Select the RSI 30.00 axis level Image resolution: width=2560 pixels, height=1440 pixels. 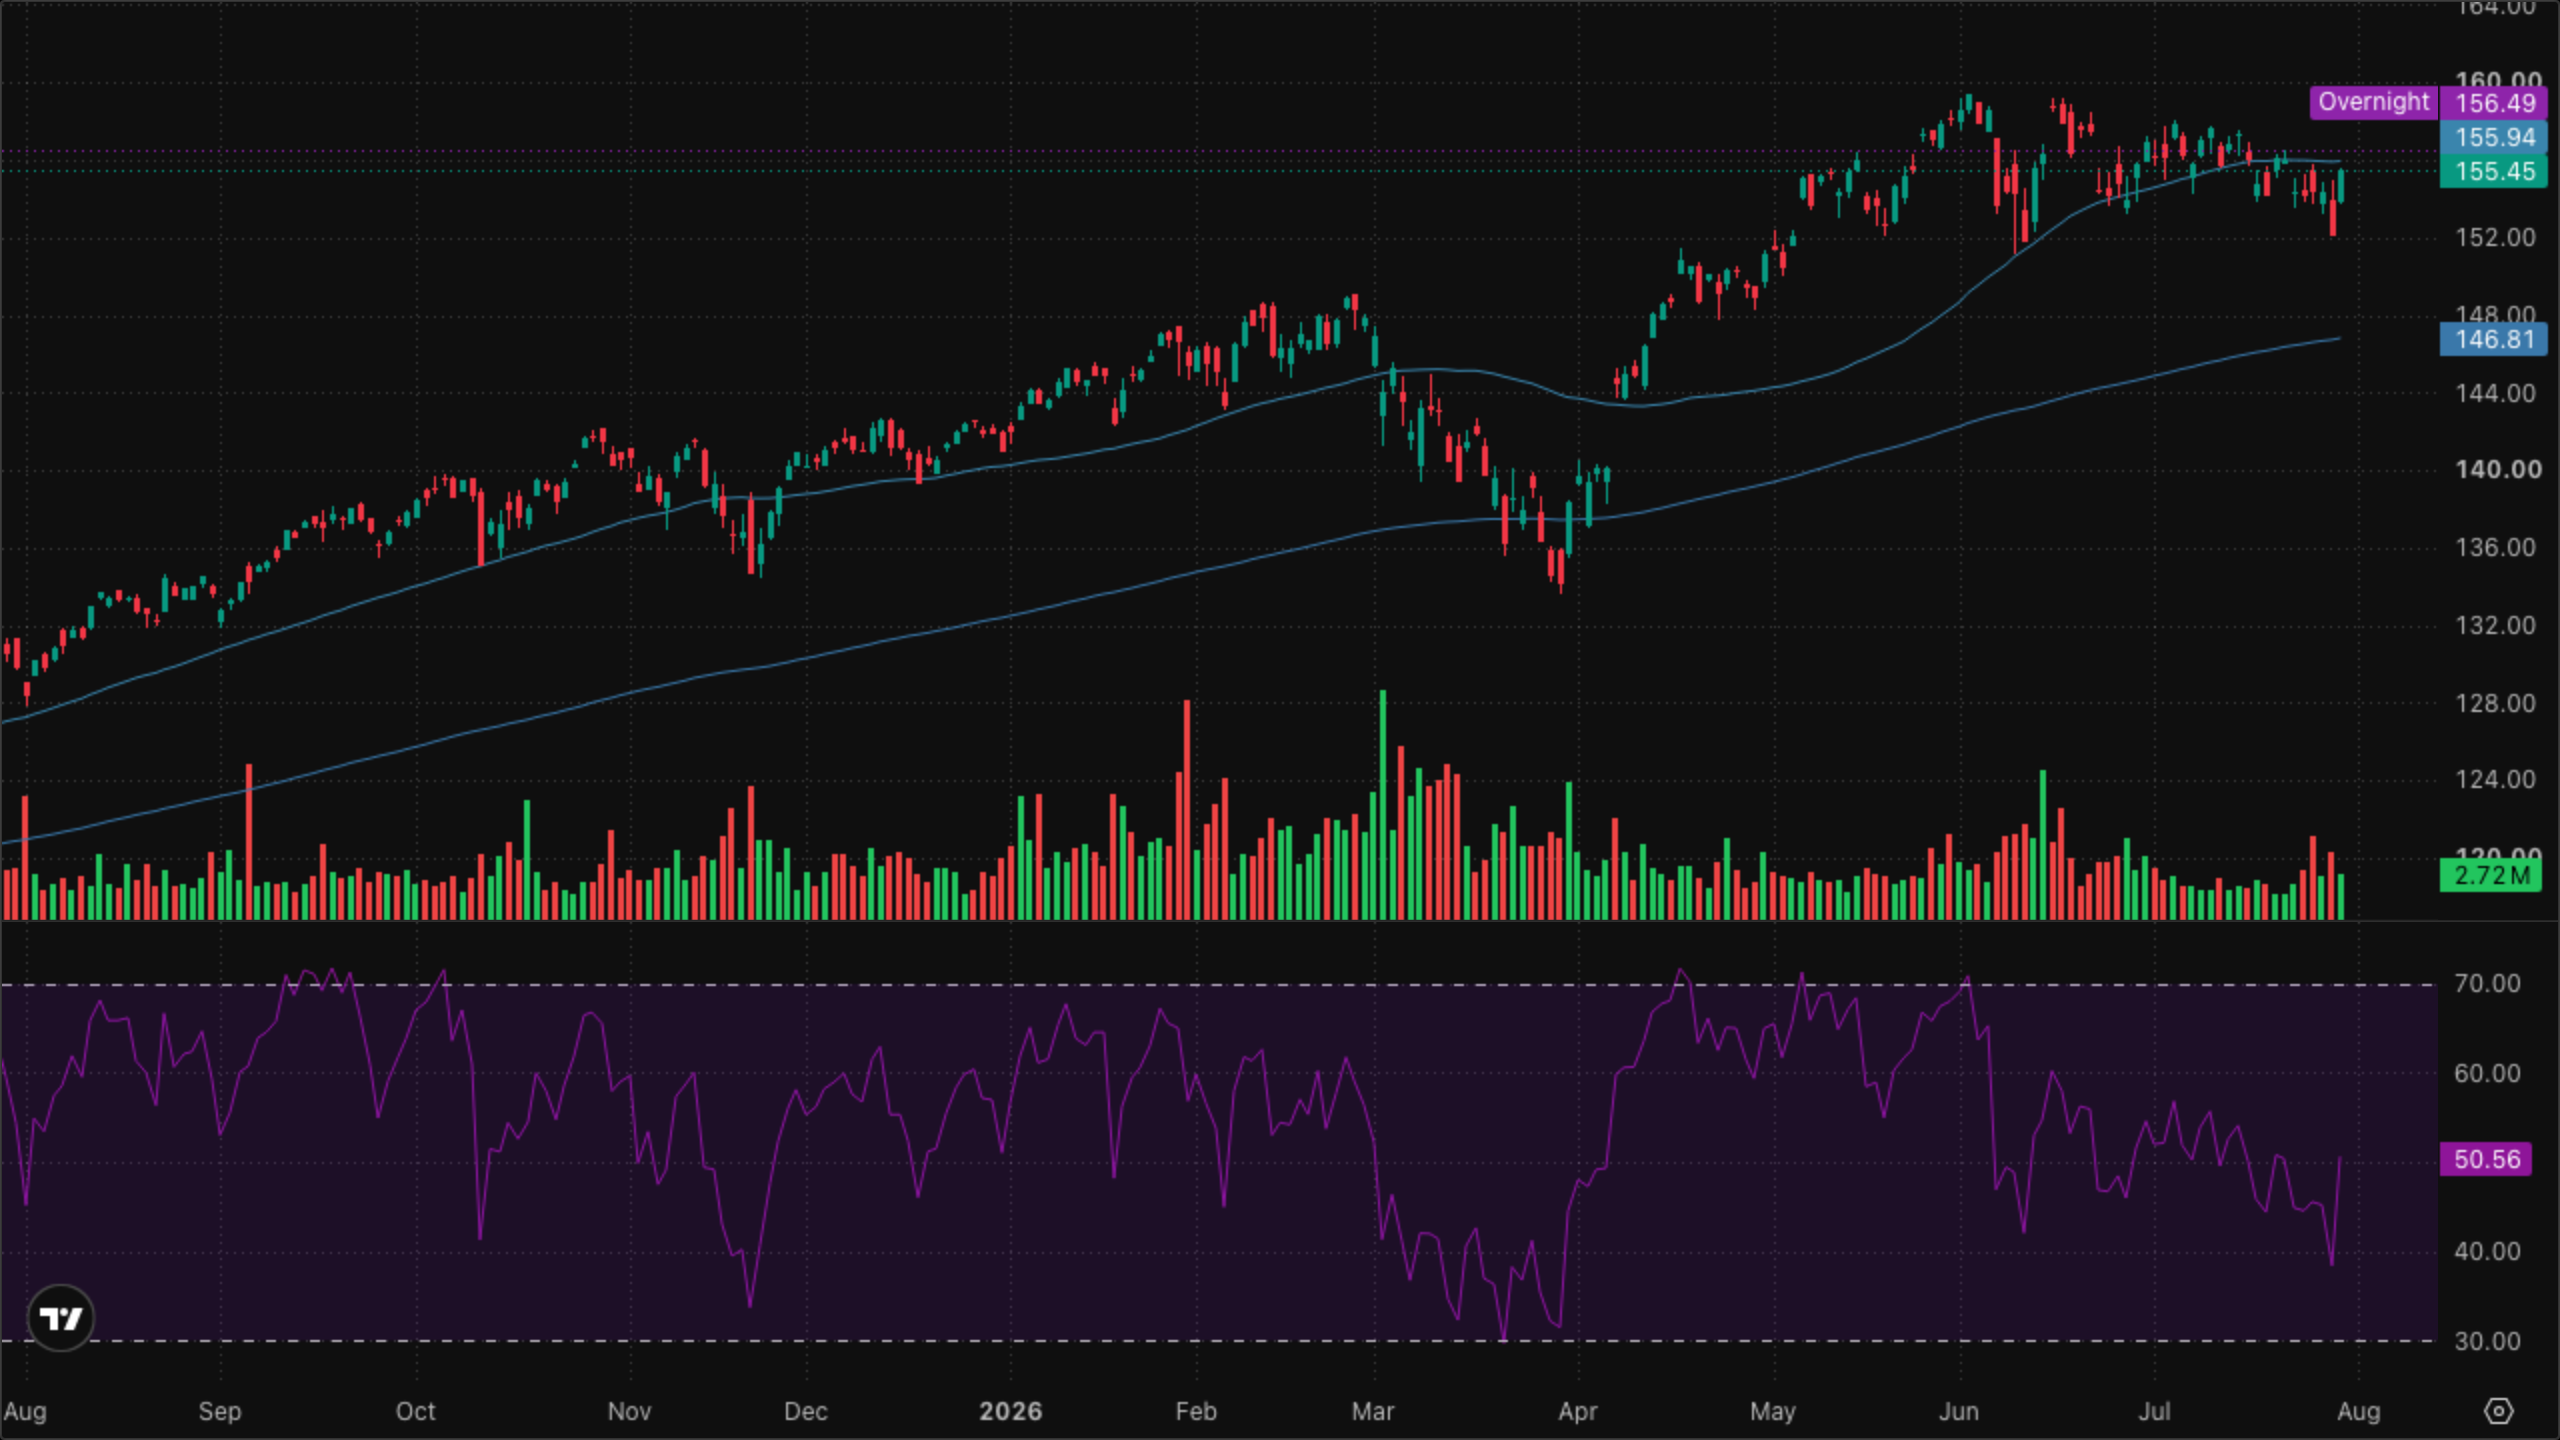[x=2487, y=1341]
